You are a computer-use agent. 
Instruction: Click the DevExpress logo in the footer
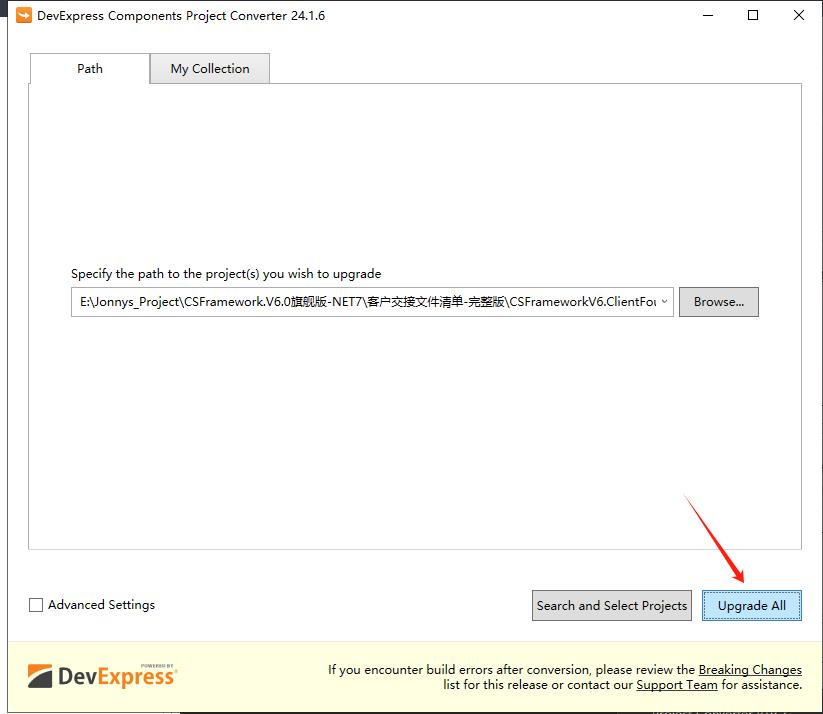point(102,676)
